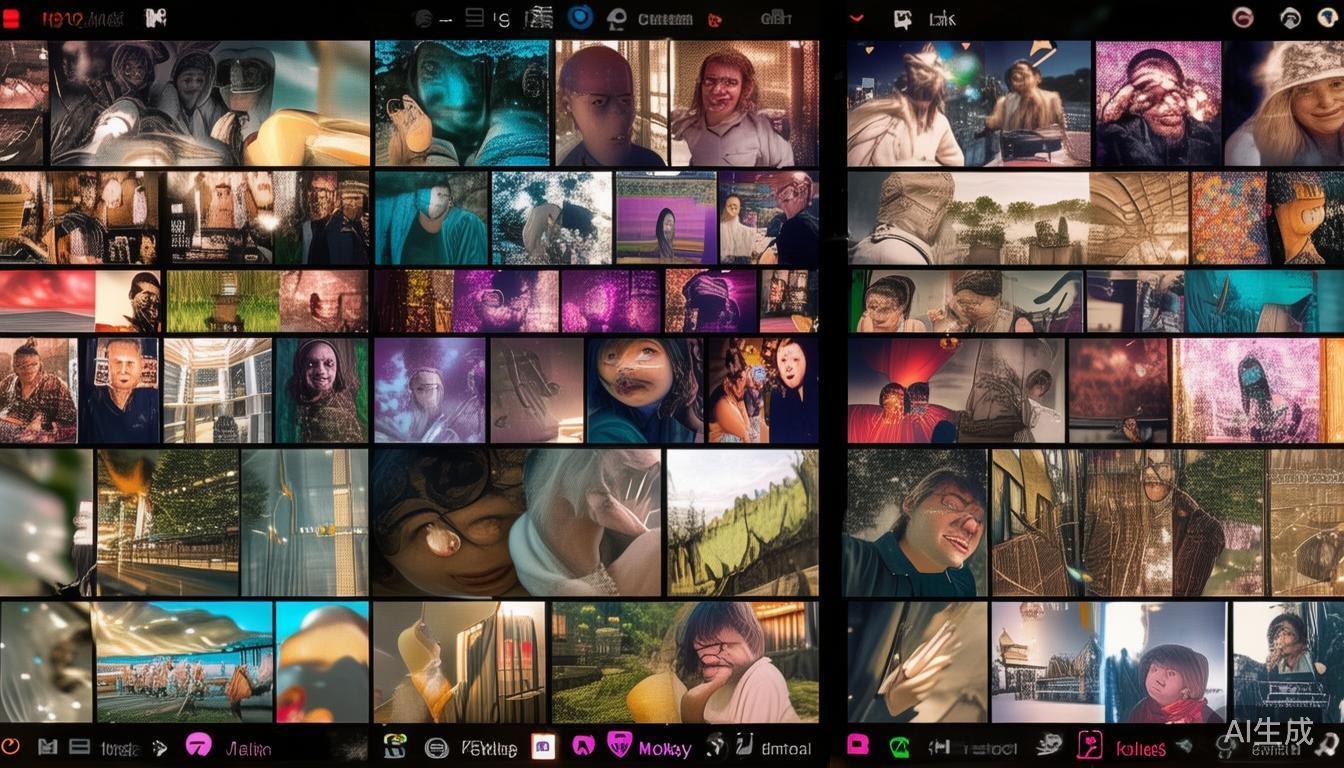
Task: Click the Jleliko text in bottom bar
Action: pyautogui.click(x=248, y=748)
